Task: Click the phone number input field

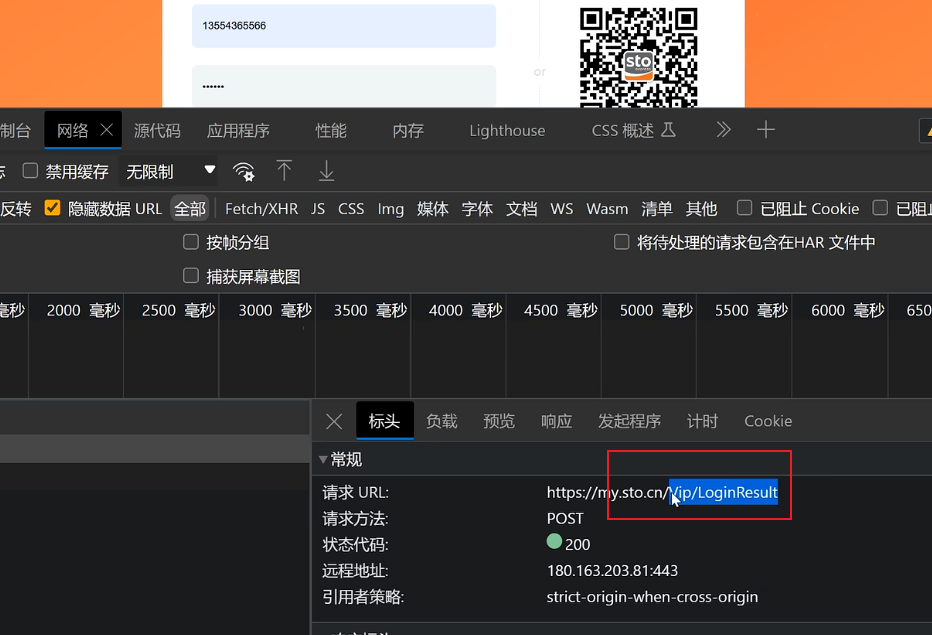Action: (x=343, y=26)
